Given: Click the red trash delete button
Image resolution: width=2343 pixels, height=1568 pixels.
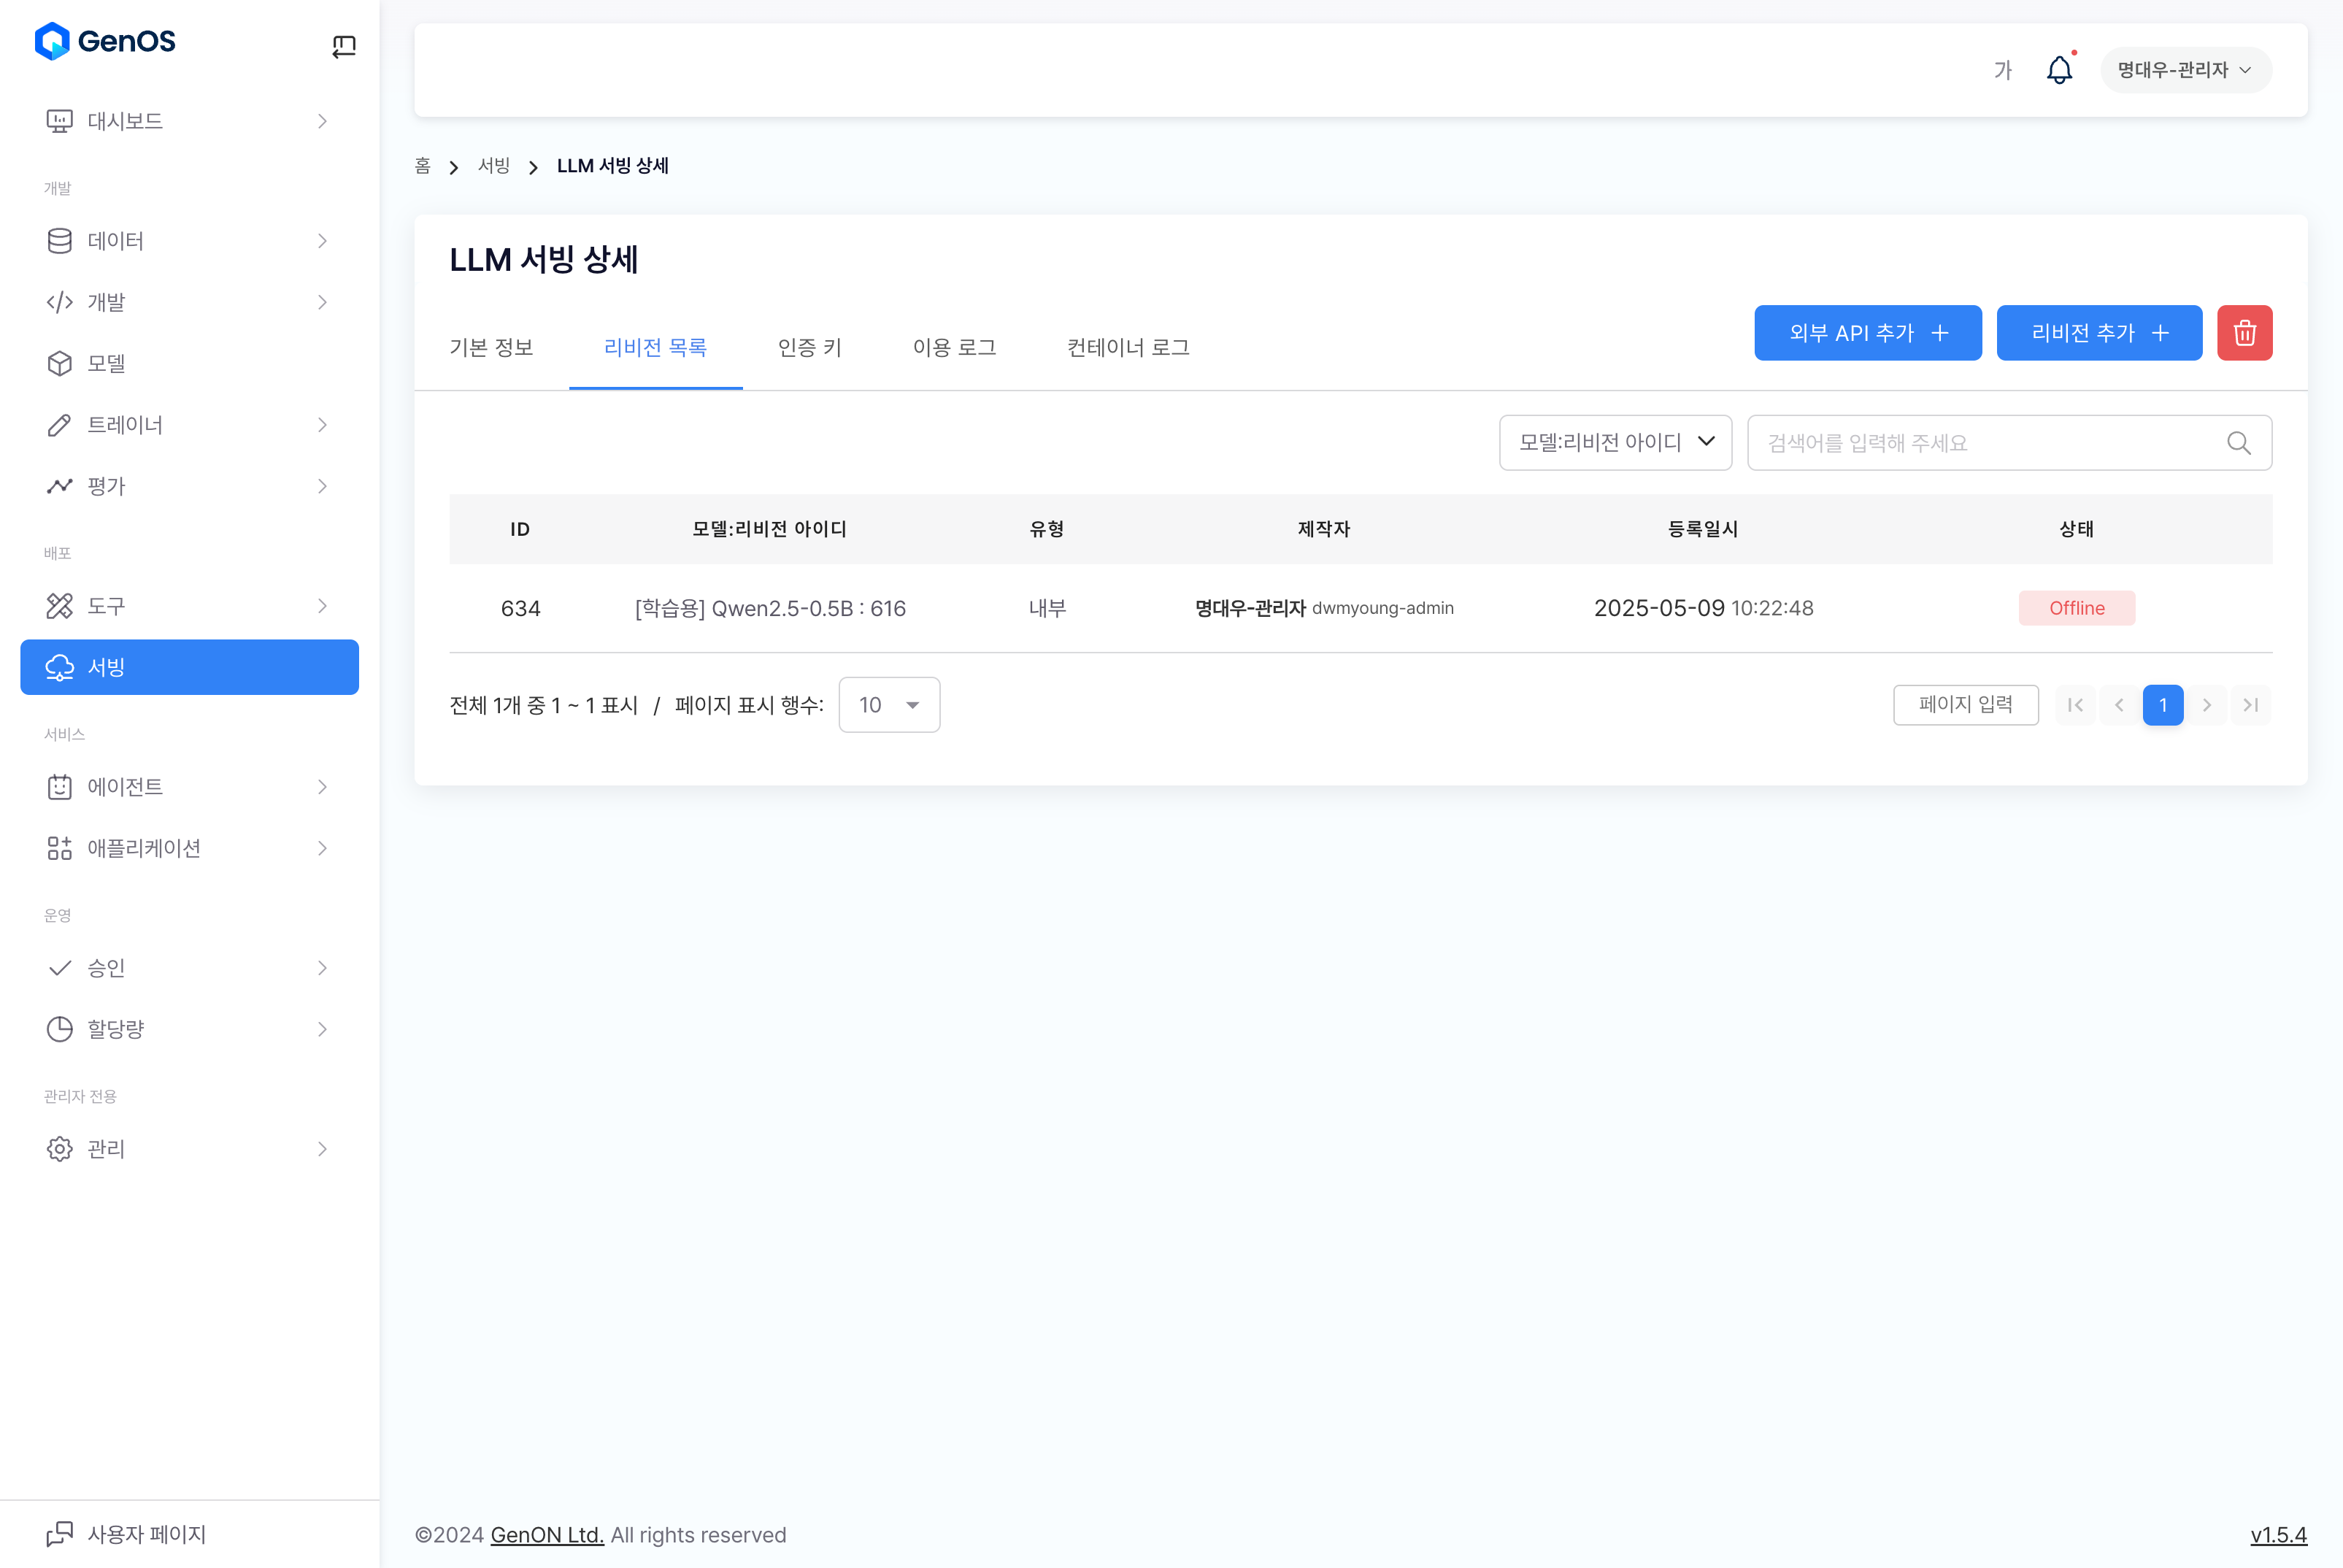Looking at the screenshot, I should click(2244, 333).
